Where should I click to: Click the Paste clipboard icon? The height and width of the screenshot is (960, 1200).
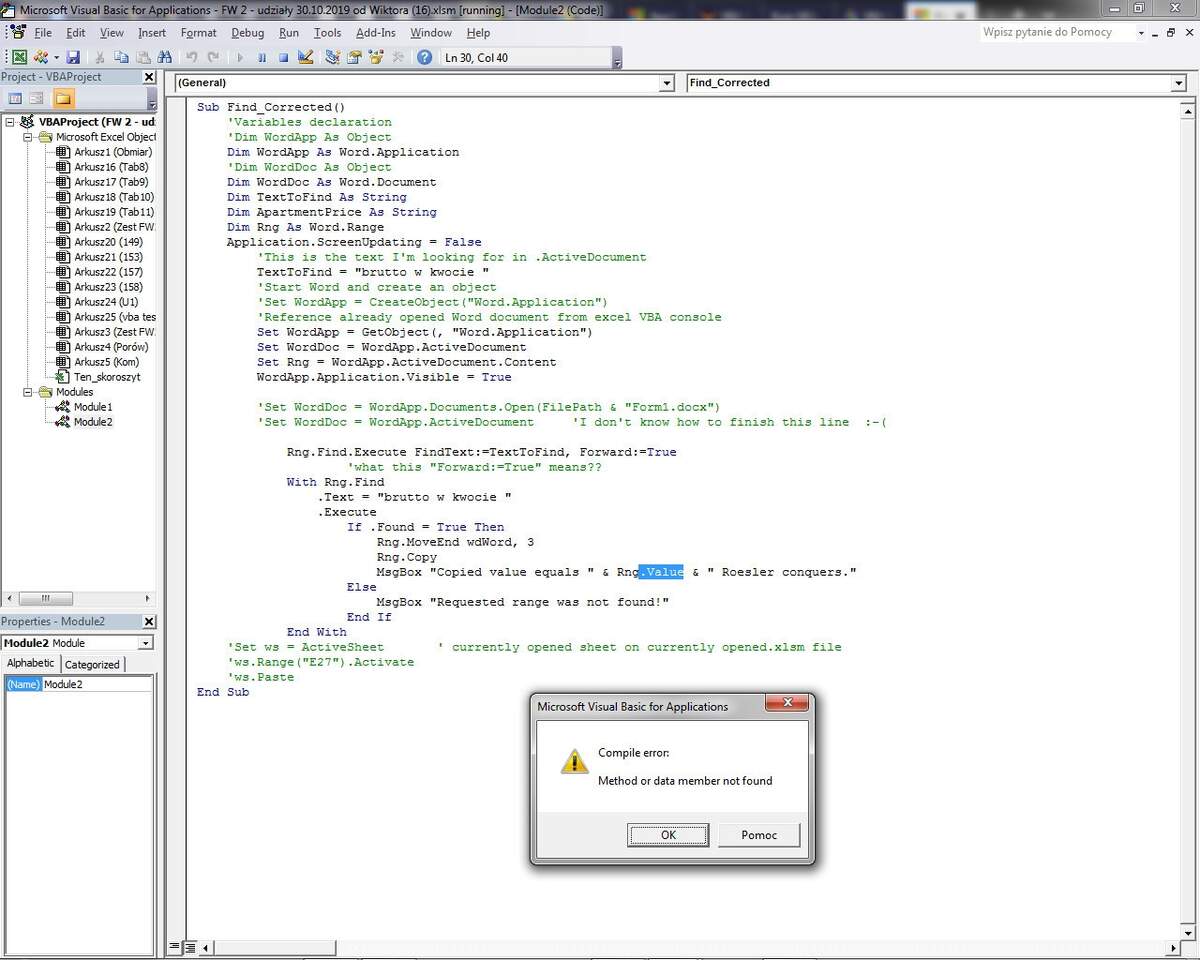click(x=143, y=58)
